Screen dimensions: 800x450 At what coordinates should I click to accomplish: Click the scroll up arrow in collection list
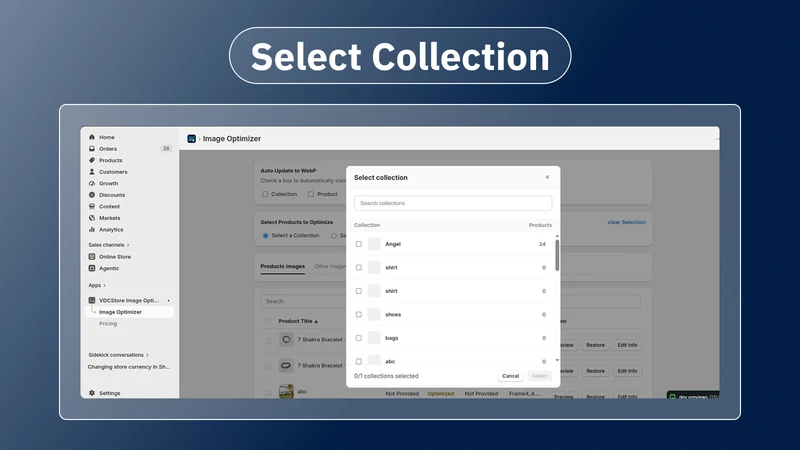(557, 236)
